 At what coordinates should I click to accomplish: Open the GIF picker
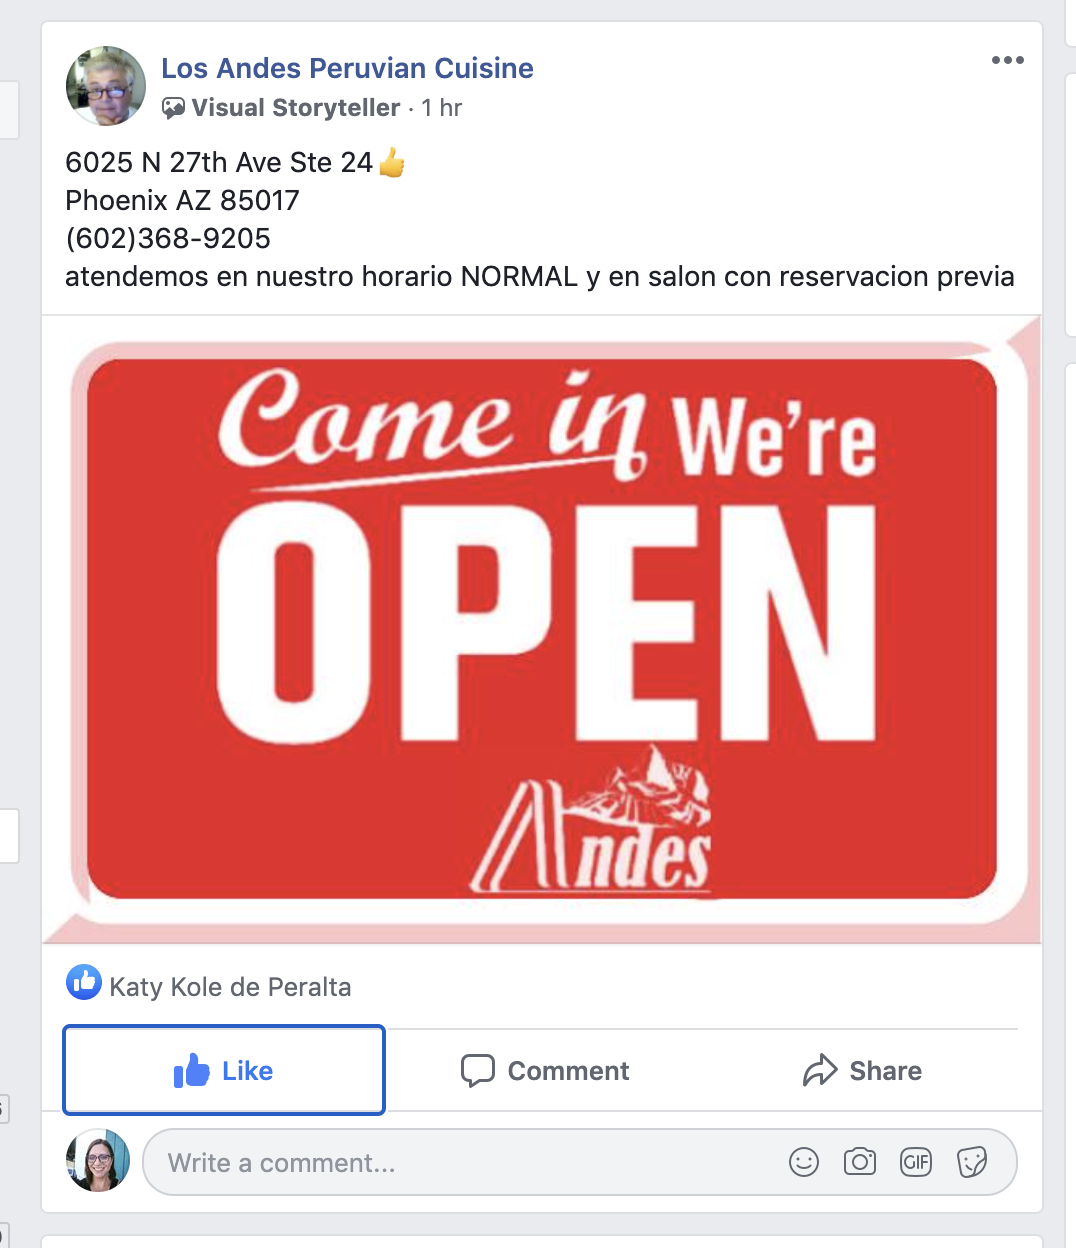[x=916, y=1162]
